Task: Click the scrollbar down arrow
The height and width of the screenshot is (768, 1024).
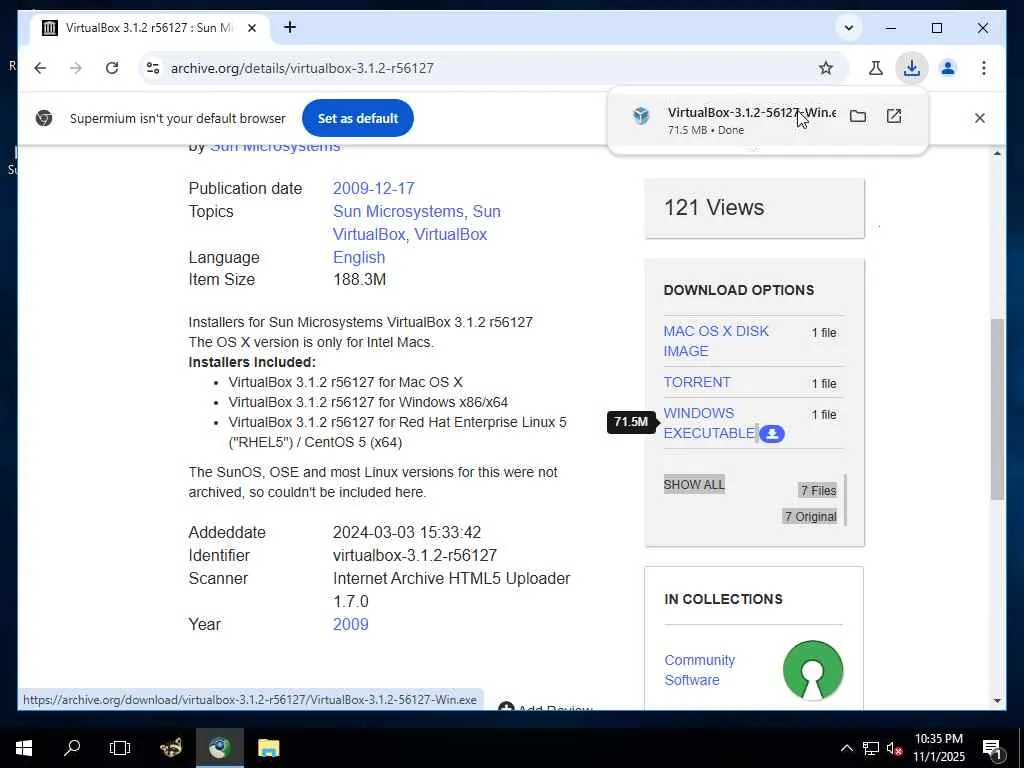Action: tap(997, 701)
